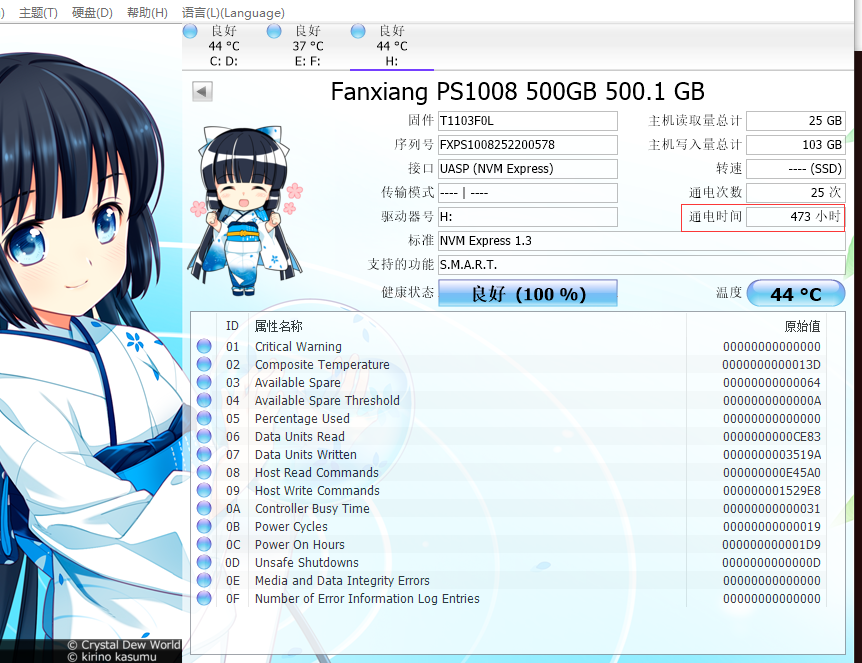Click status icon for Power Cycles
Screen dimensions: 862x663
[204, 526]
